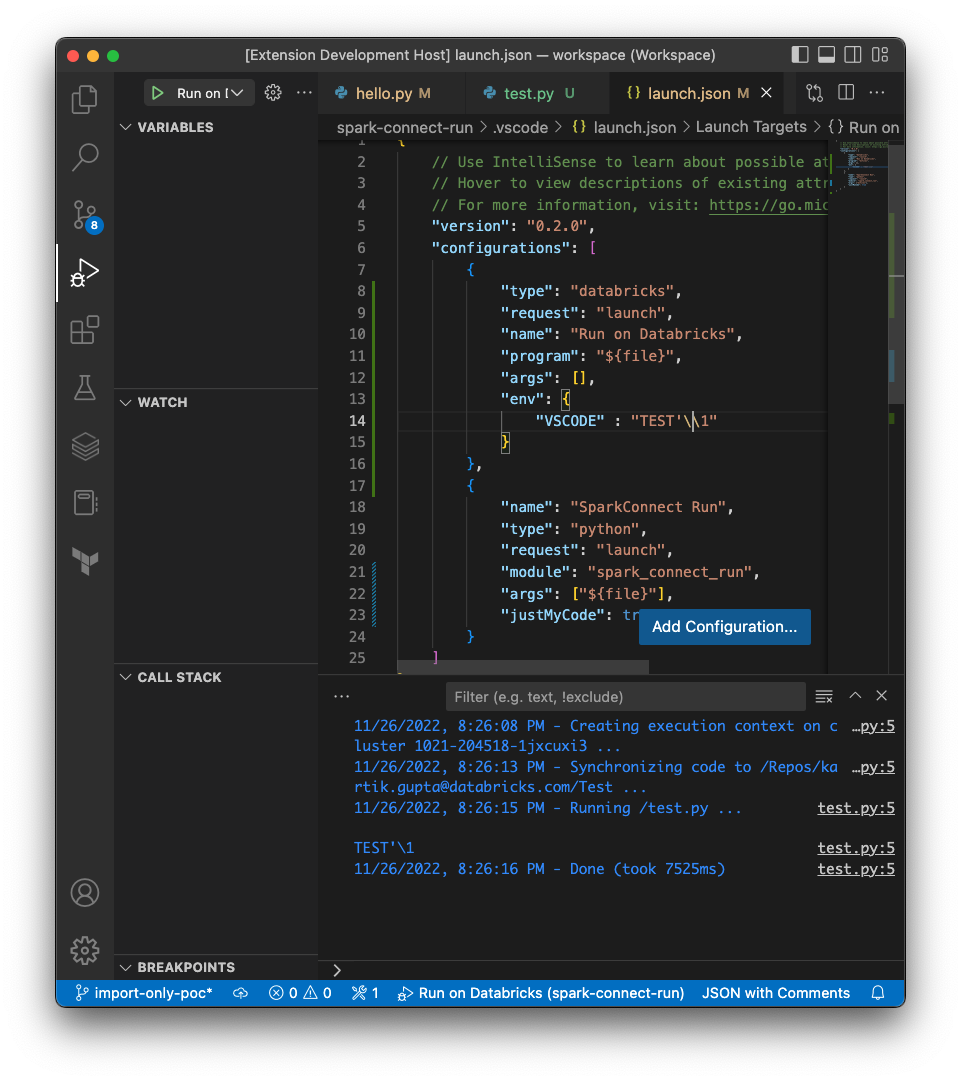
Task: Toggle the bottom panel layout icon
Action: pos(827,54)
